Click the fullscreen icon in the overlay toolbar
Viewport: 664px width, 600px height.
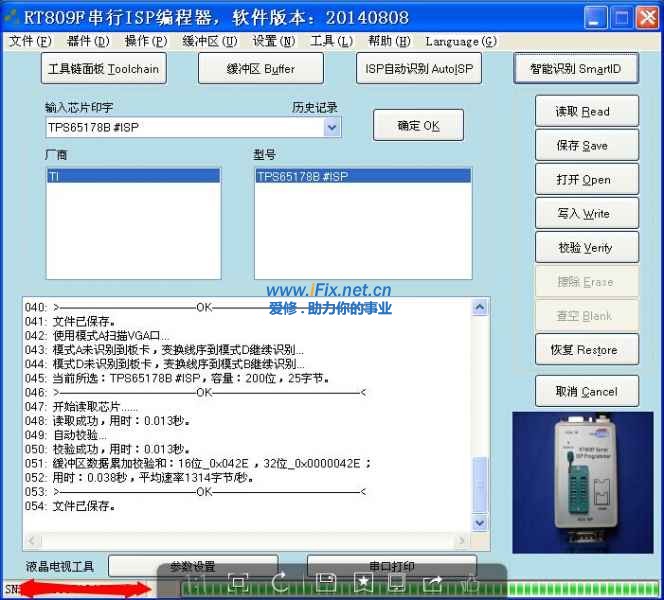[x=238, y=581]
